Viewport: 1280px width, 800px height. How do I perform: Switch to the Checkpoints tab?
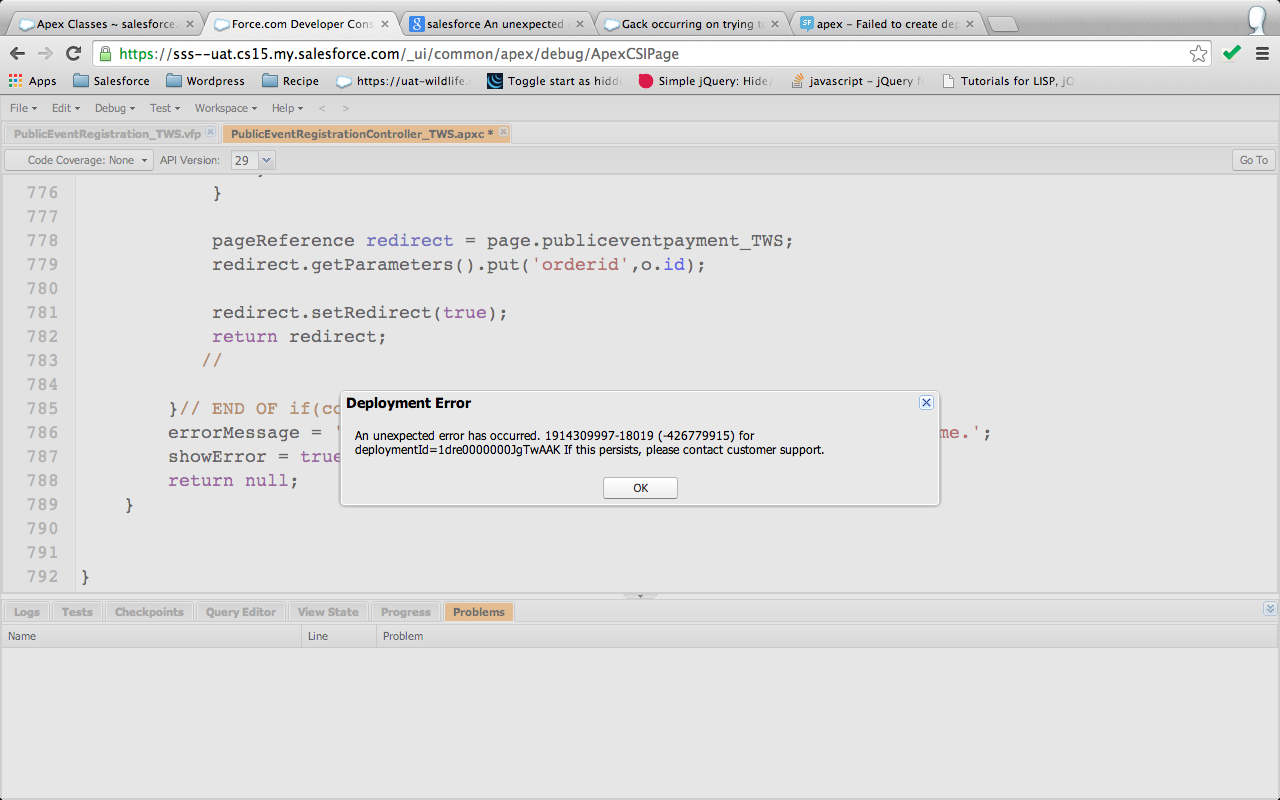149,612
